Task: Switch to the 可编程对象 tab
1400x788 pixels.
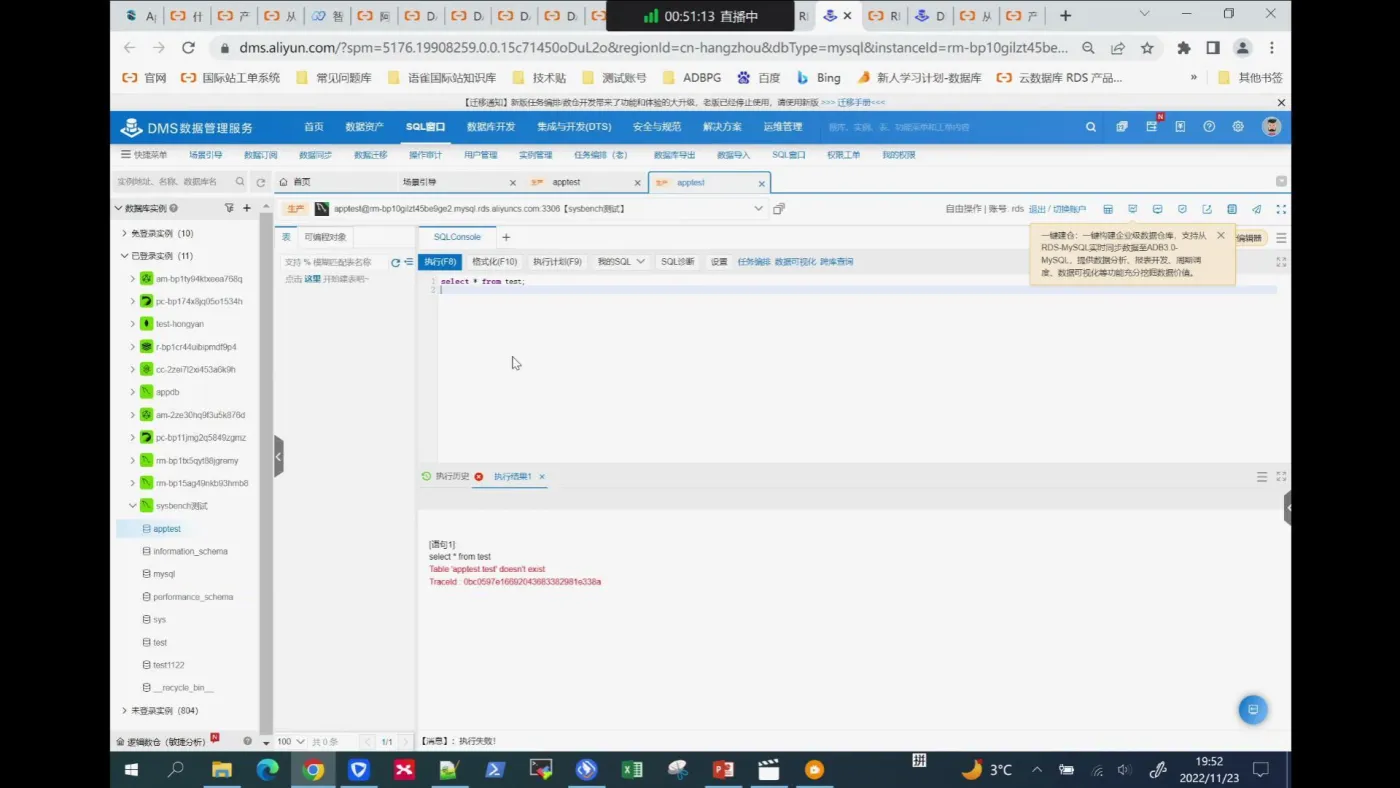Action: pyautogui.click(x=325, y=237)
